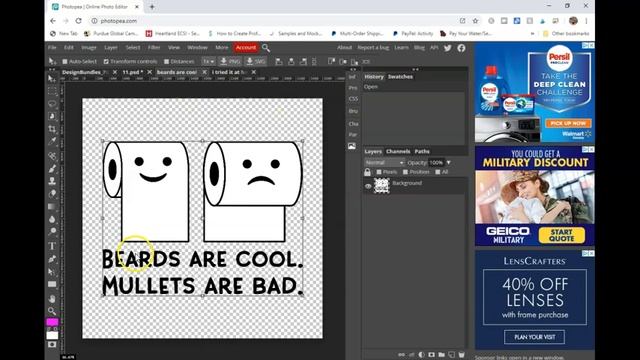This screenshot has height=360, width=640.
Task: Enable the Auto-Select checkbox
Action: [x=64, y=61]
